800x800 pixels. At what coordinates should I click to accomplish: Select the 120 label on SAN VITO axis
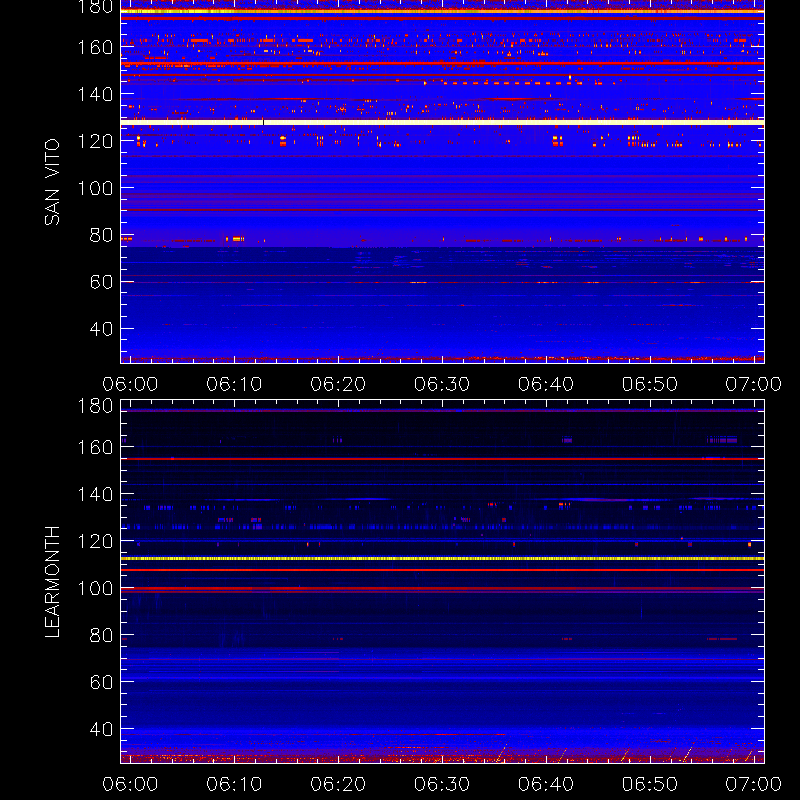(95, 141)
